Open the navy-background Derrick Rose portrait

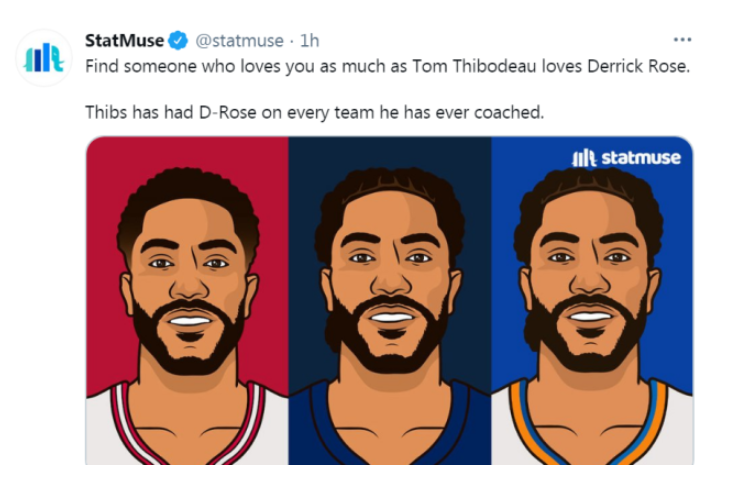point(390,300)
